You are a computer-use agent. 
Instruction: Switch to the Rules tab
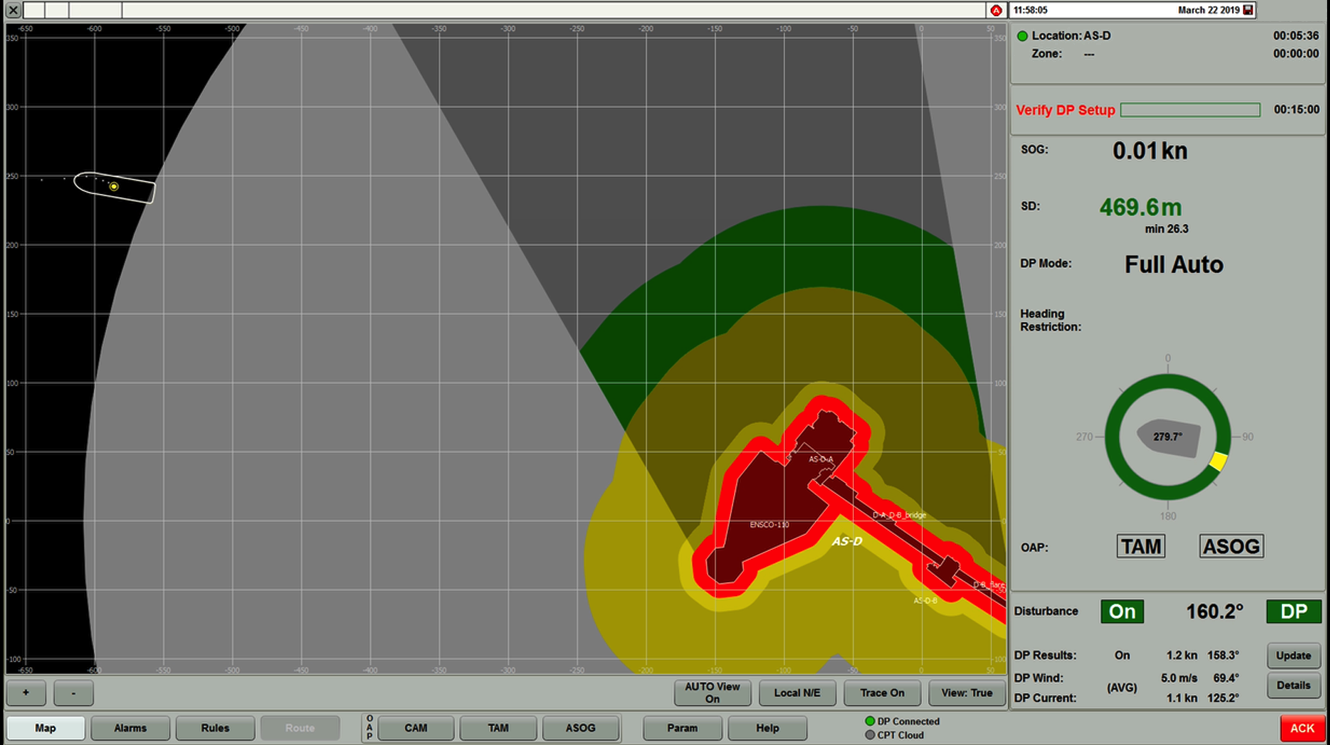pos(215,728)
